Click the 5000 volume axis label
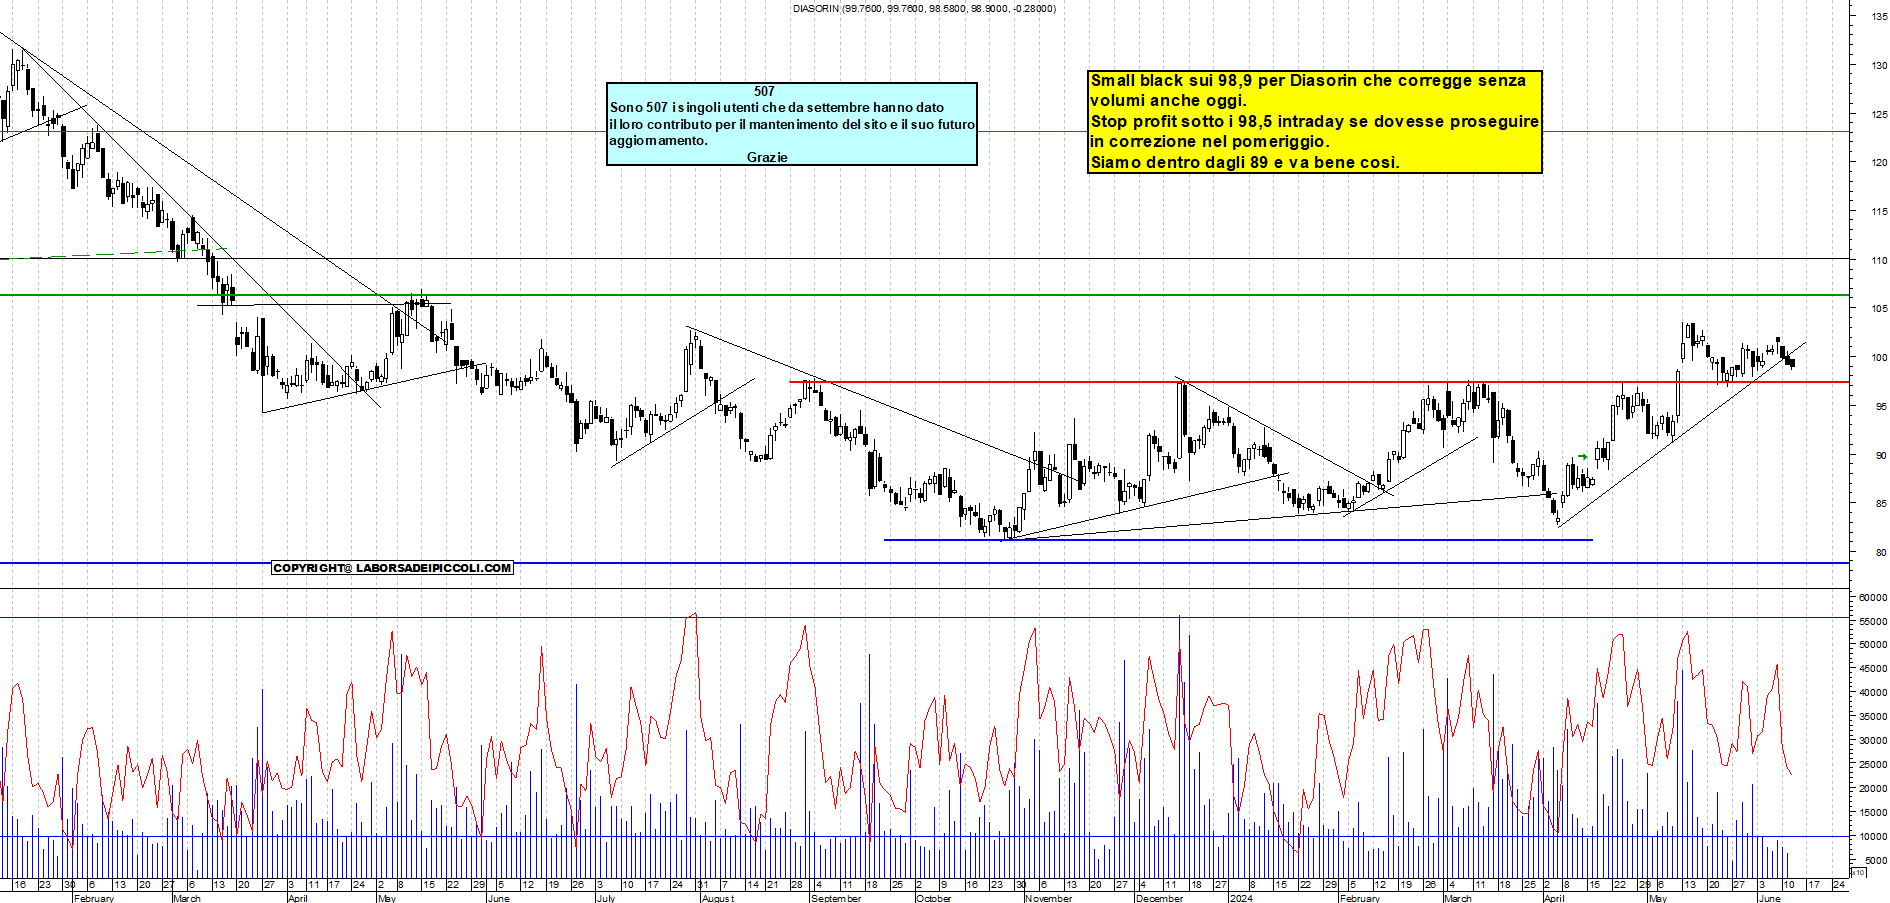 pos(1876,861)
